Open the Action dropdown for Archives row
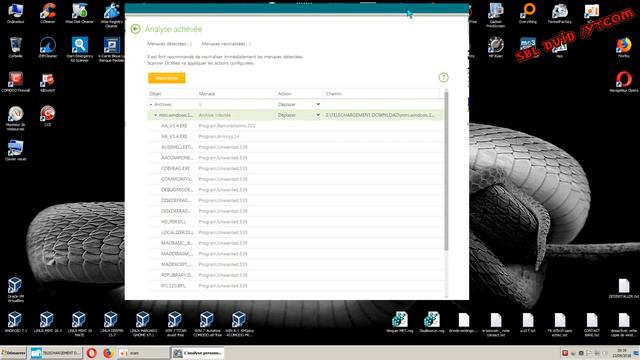The width and height of the screenshot is (640, 360). tap(318, 104)
